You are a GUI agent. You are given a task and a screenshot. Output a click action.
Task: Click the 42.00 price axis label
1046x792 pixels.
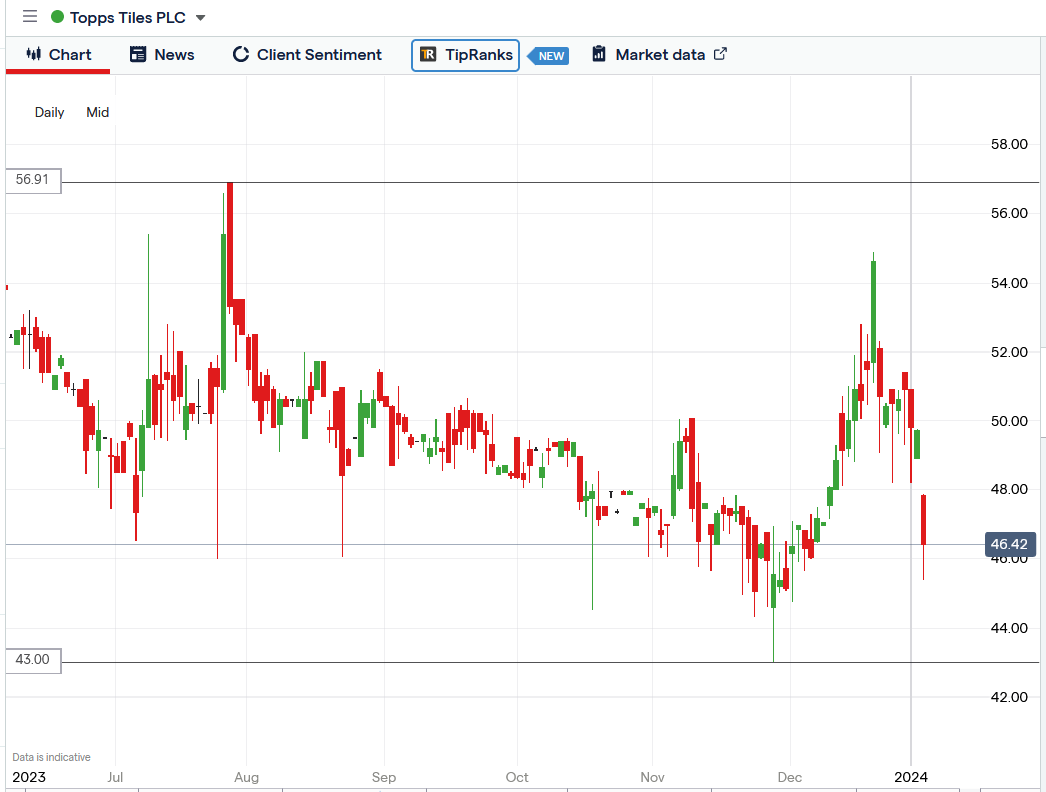click(1009, 697)
